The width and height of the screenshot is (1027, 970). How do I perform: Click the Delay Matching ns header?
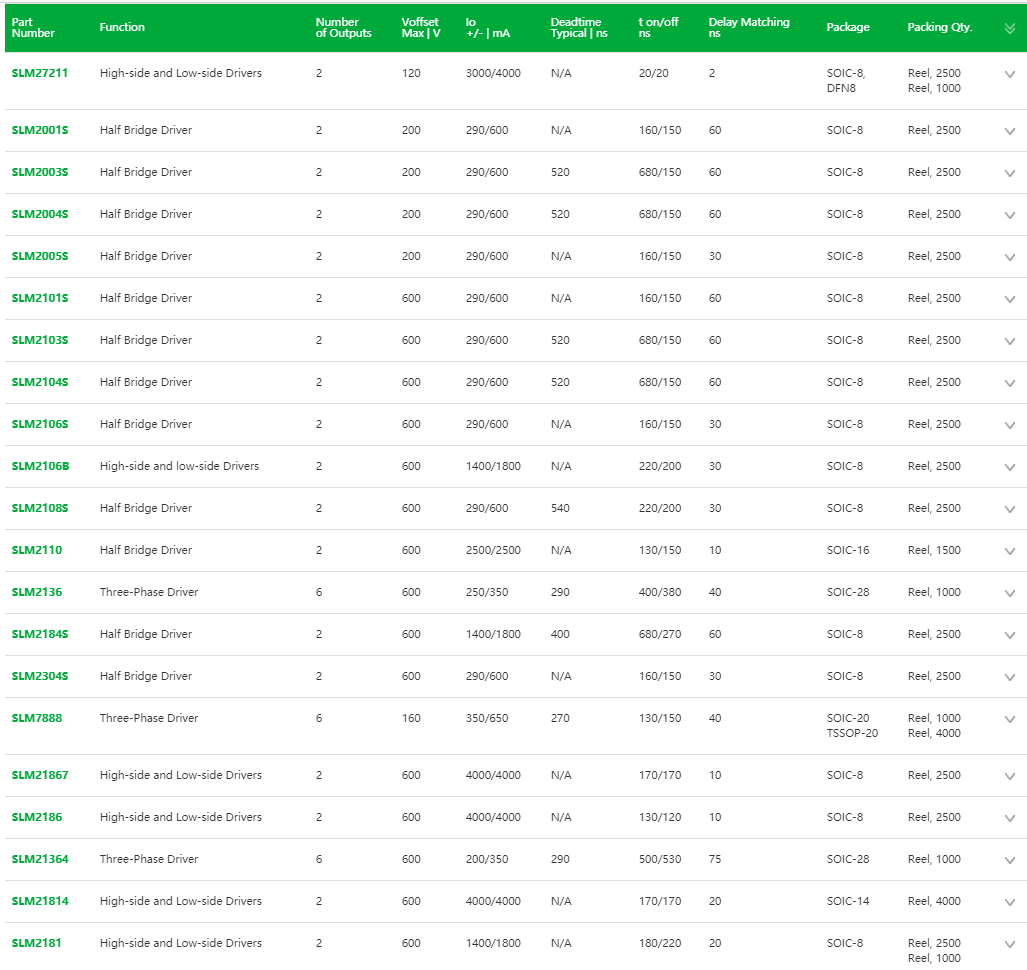(749, 28)
